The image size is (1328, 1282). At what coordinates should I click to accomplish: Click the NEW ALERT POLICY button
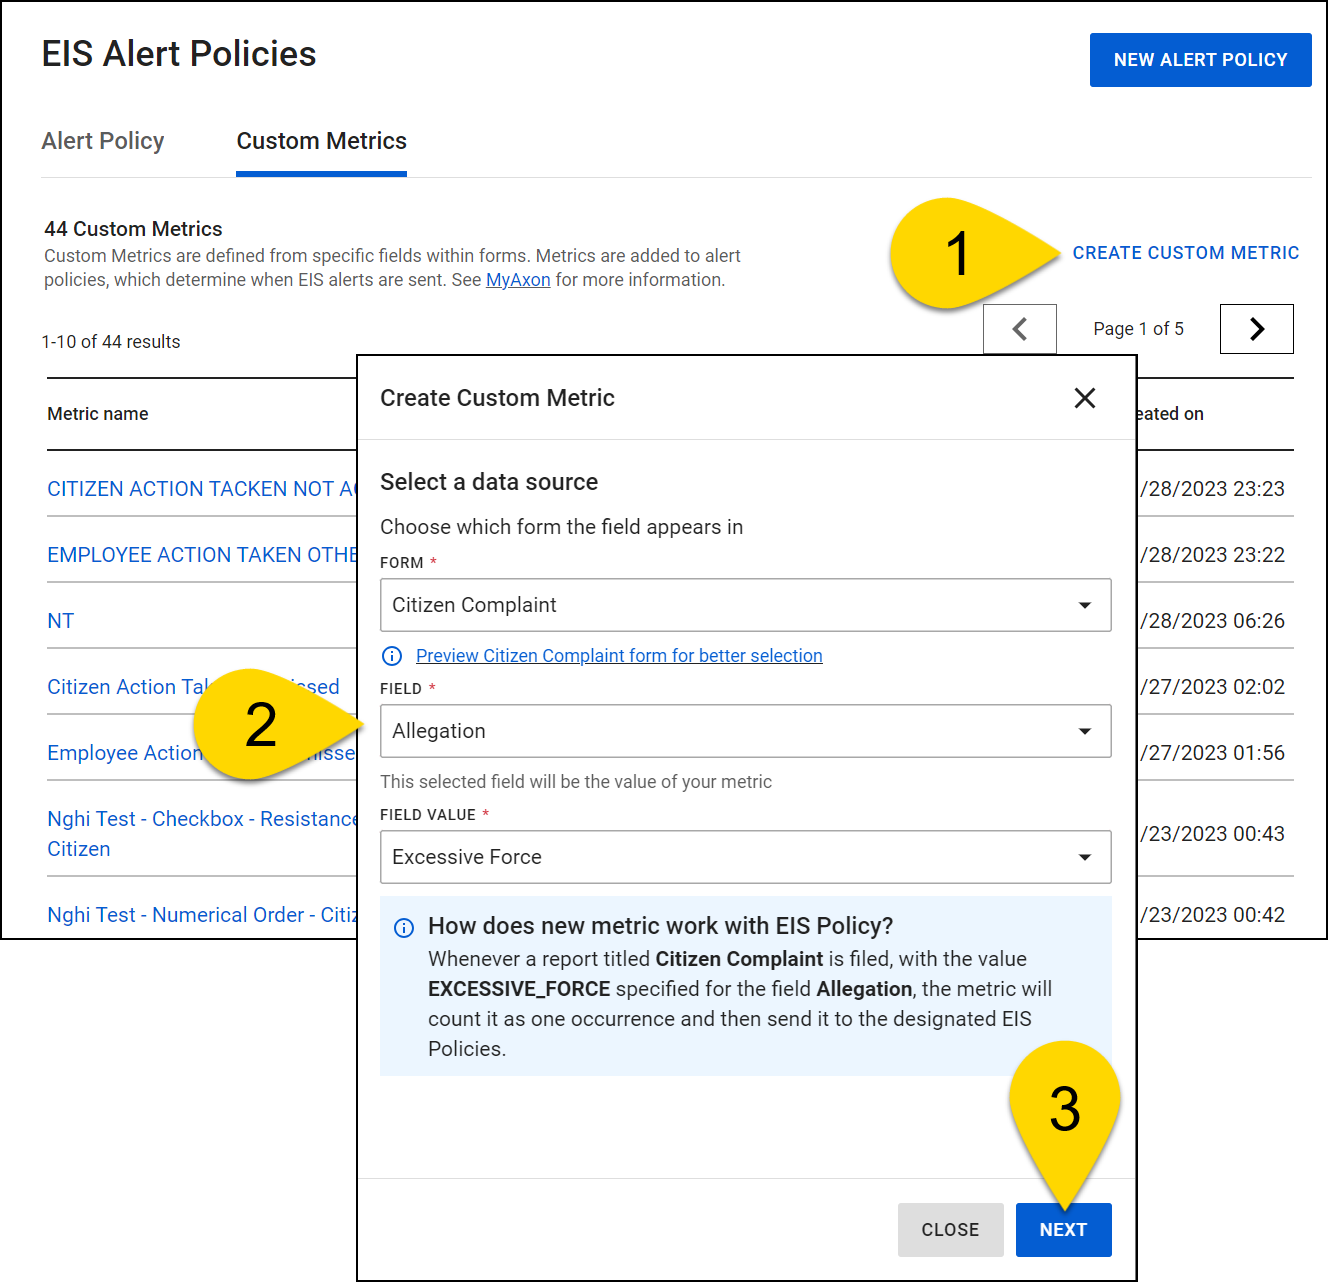(1200, 60)
